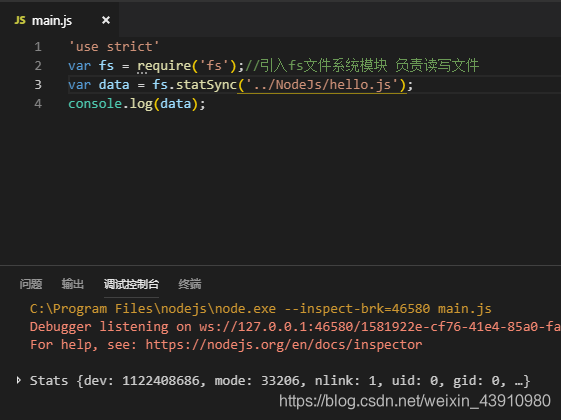Open the 终端 (Terminal) panel tab
Viewport: 561px width, 420px height.
pos(190,284)
